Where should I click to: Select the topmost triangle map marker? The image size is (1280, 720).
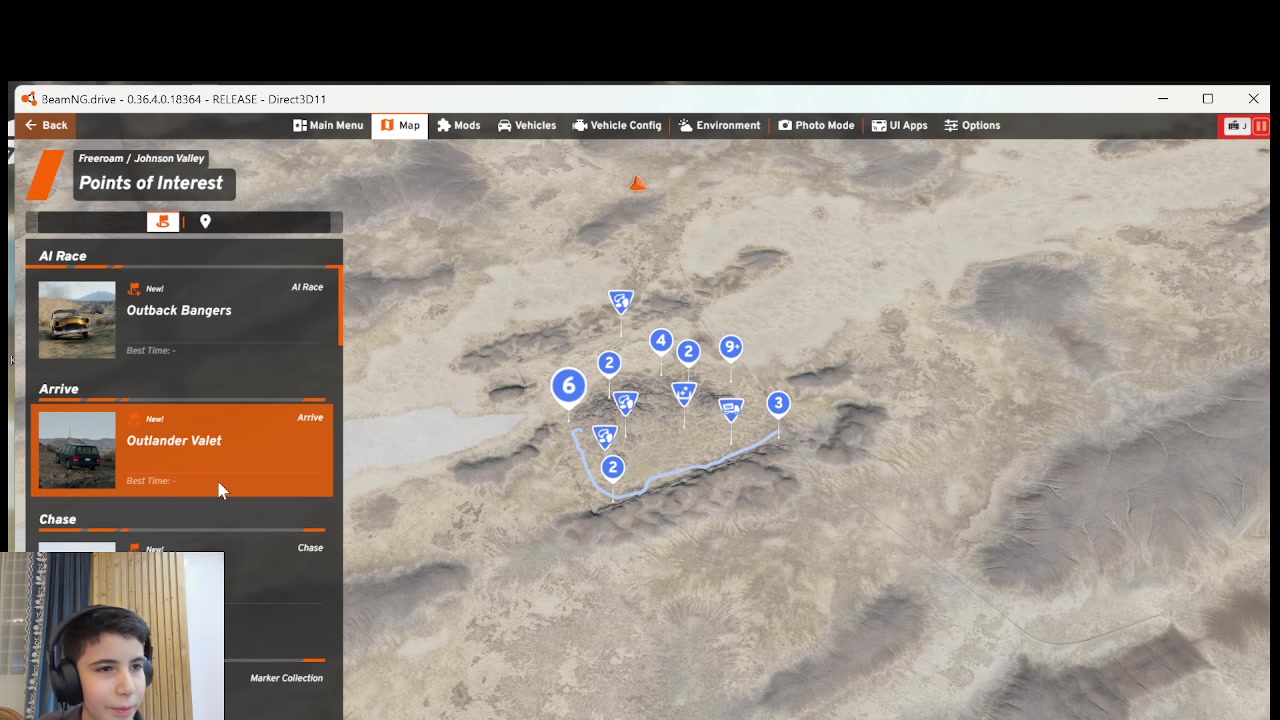coord(621,301)
